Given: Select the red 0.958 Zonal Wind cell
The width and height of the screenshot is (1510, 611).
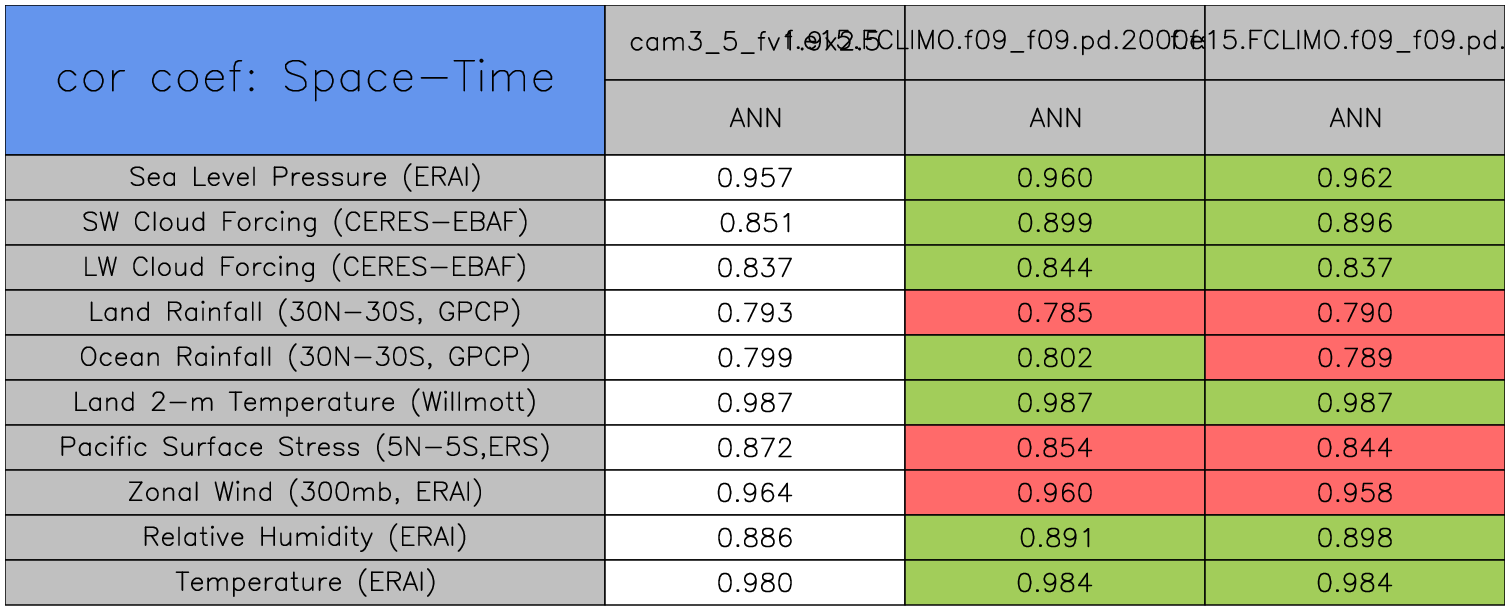Looking at the screenshot, I should (1355, 493).
